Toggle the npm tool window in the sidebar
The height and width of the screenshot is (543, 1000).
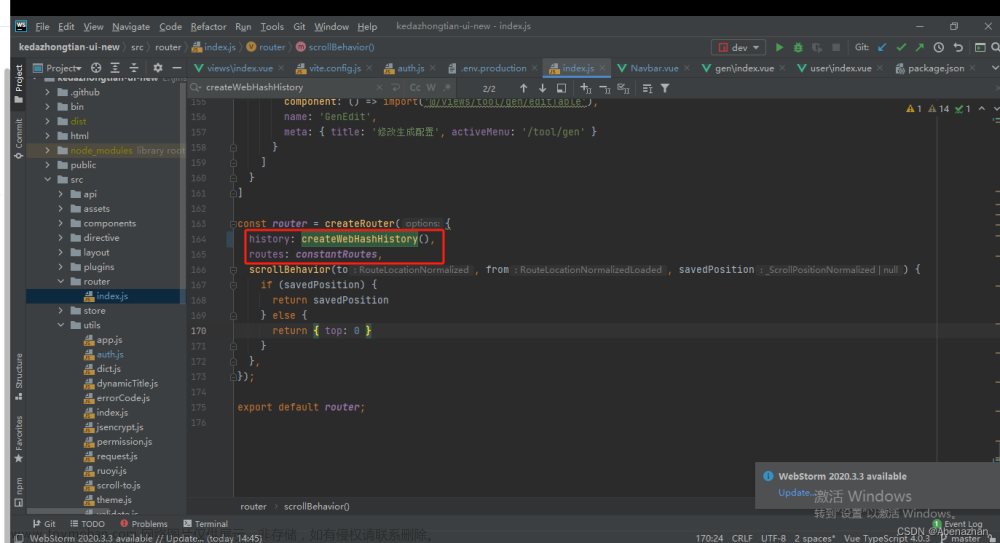pos(18,491)
